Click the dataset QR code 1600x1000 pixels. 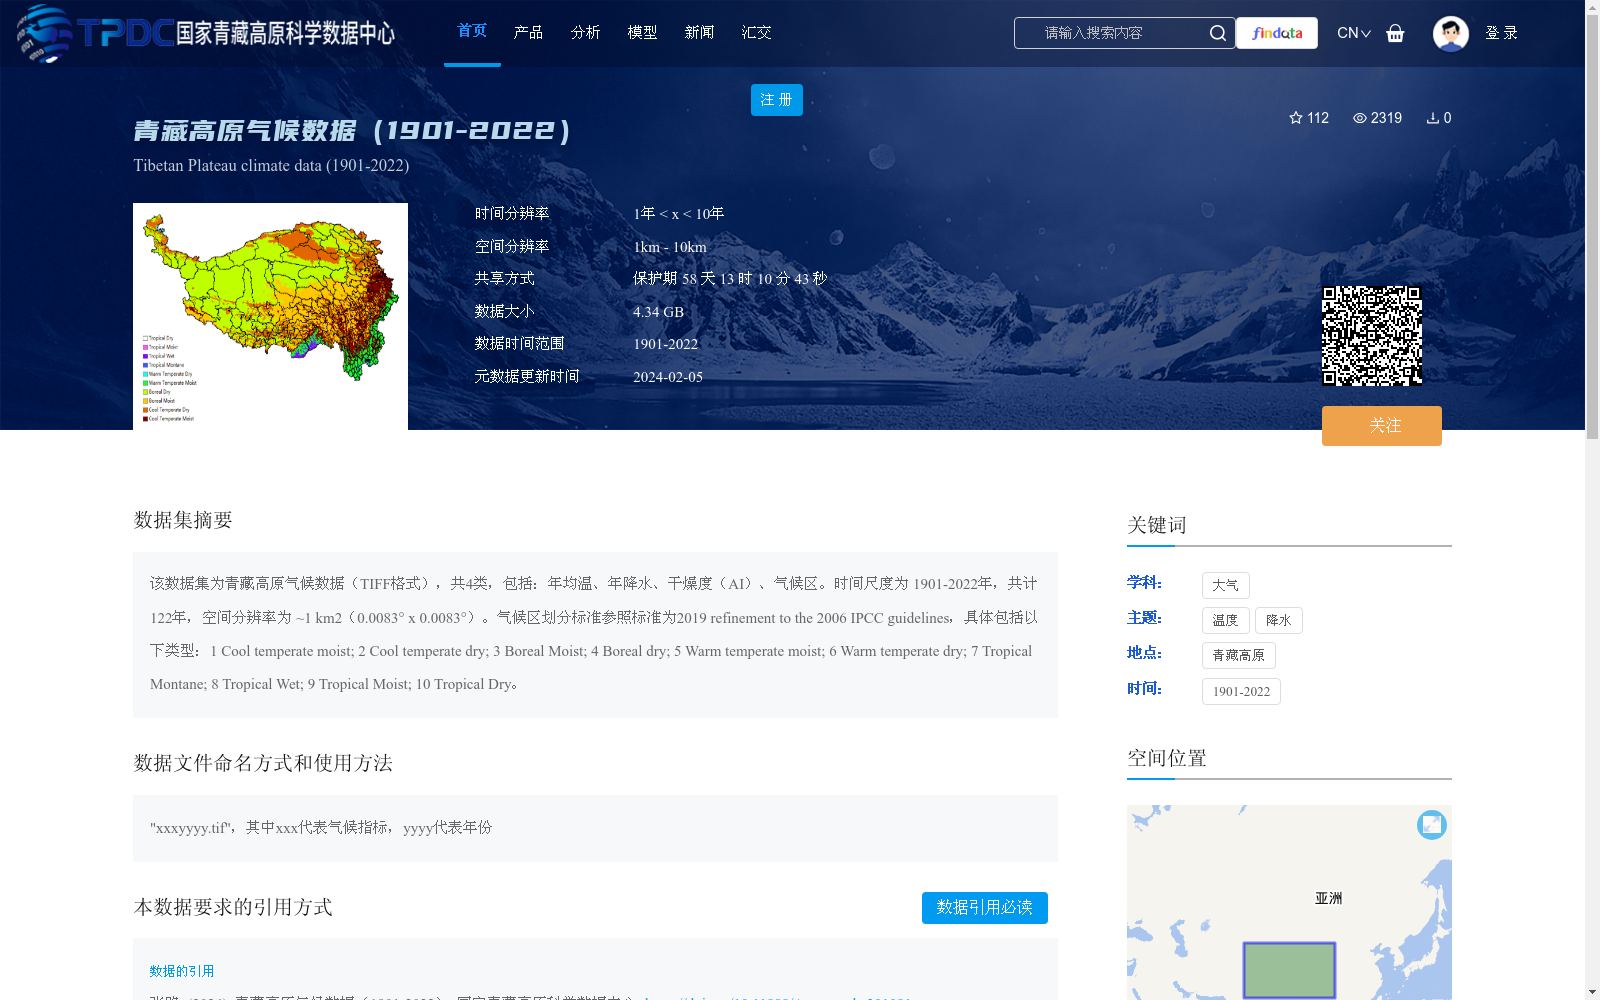pos(1373,336)
